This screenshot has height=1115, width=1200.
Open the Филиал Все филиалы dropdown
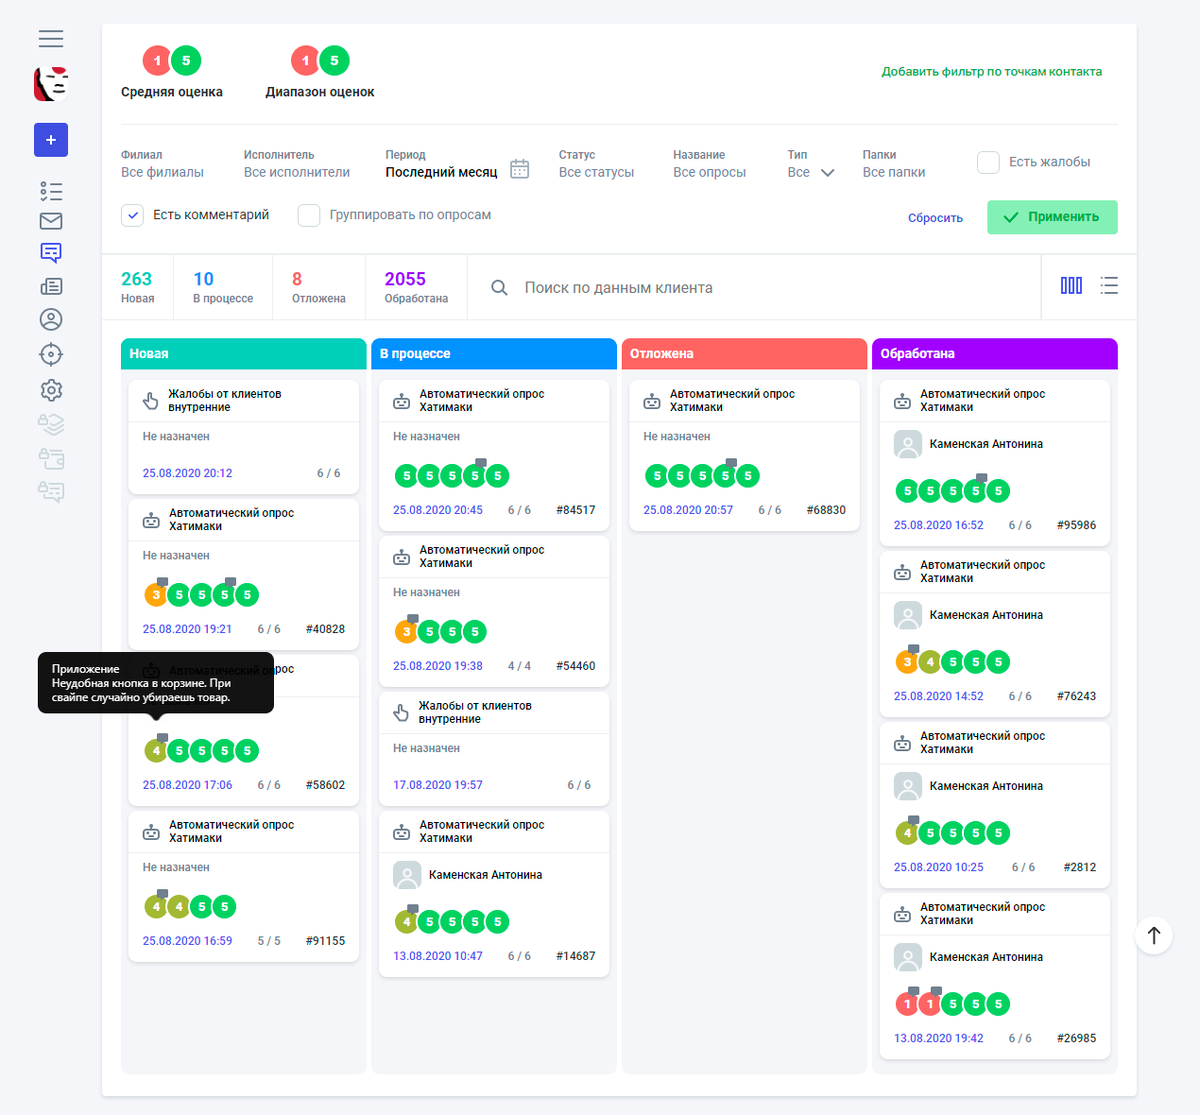tap(162, 164)
